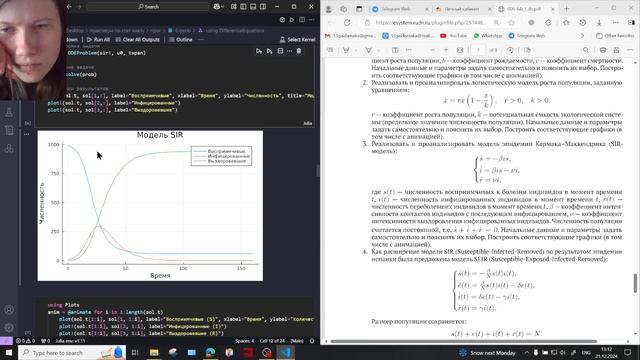Expand the favorites bar overflow chevron
Screen dimensions: 640x360
tap(582, 36)
